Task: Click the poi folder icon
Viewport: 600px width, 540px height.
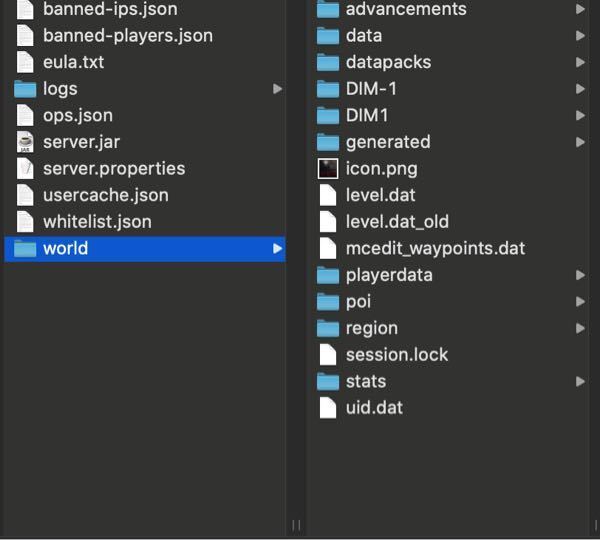Action: point(328,302)
